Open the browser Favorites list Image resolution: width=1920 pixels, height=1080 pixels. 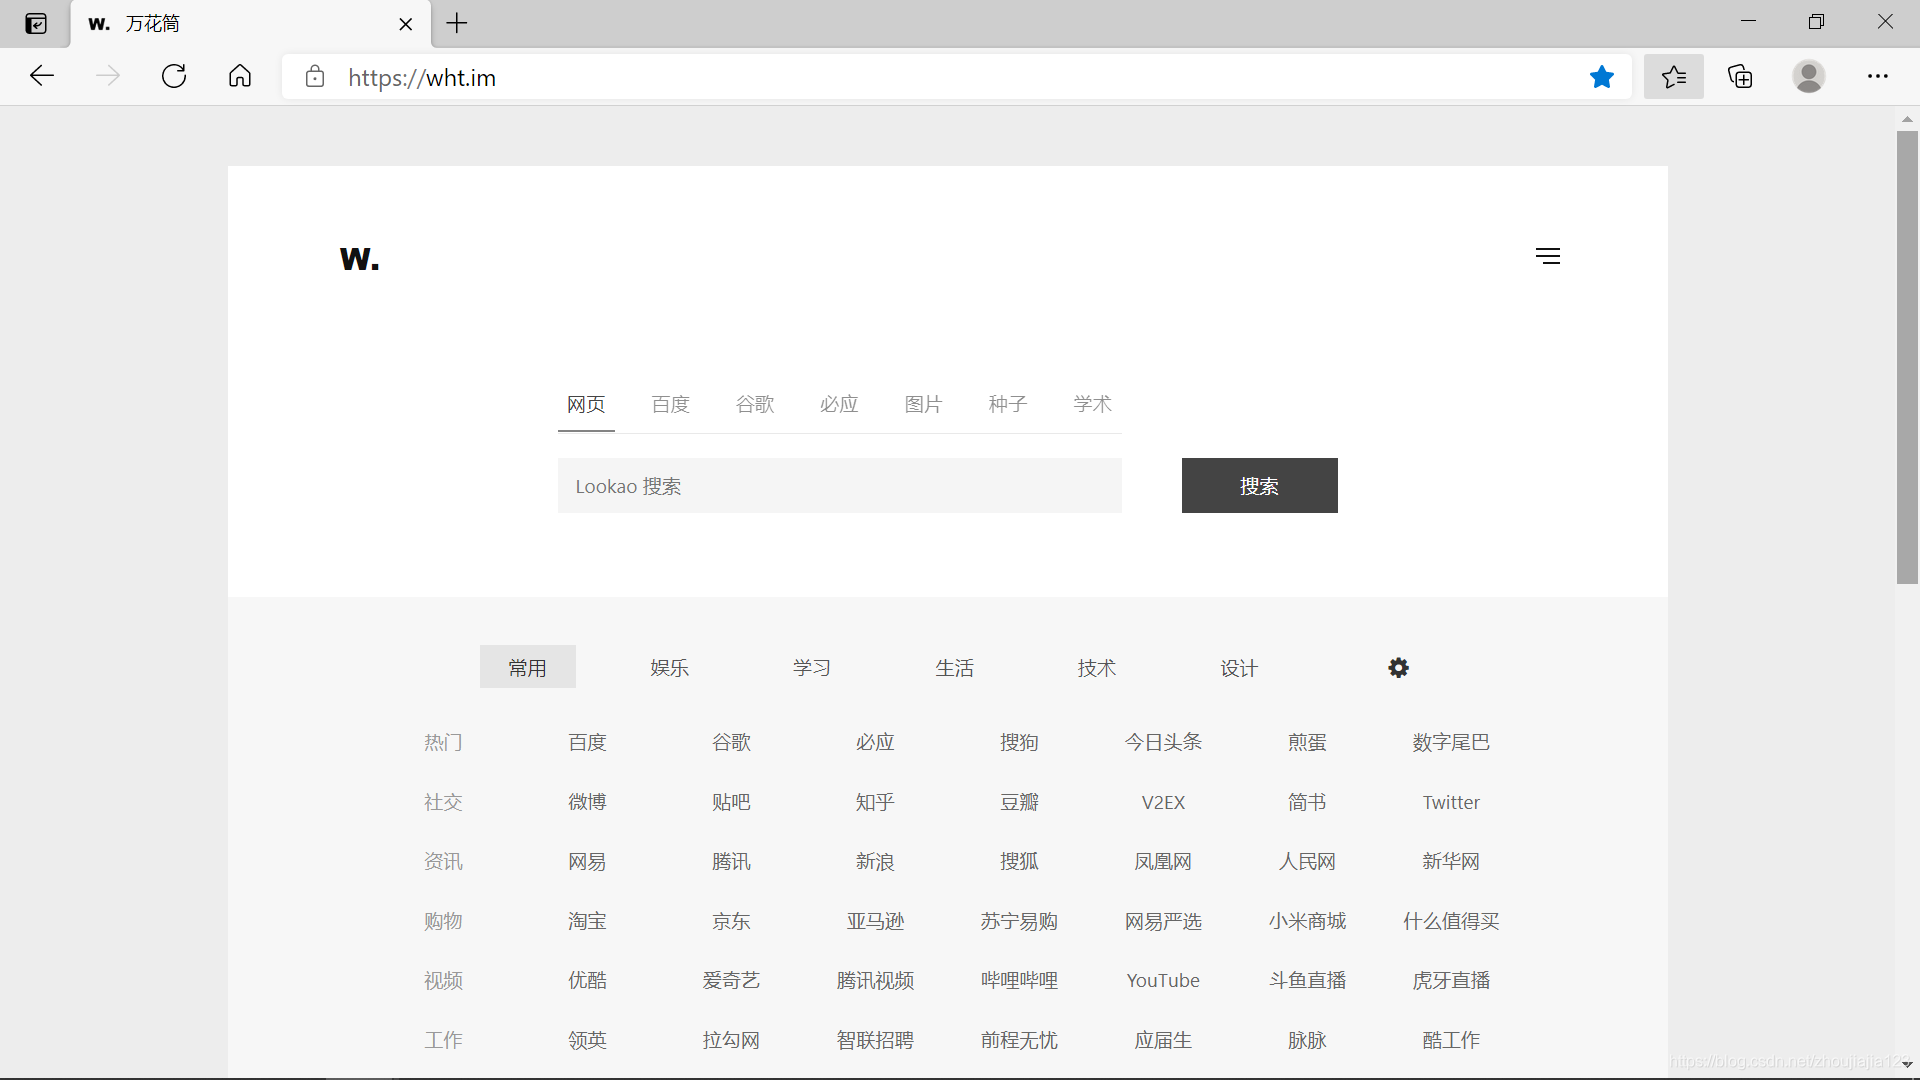[1673, 77]
